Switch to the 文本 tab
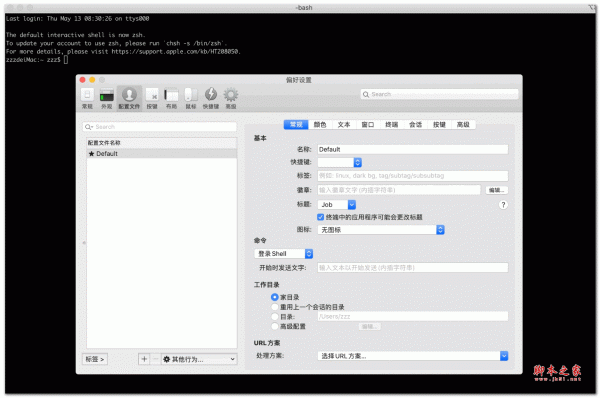Viewport: 600px width, 398px height. coord(344,124)
